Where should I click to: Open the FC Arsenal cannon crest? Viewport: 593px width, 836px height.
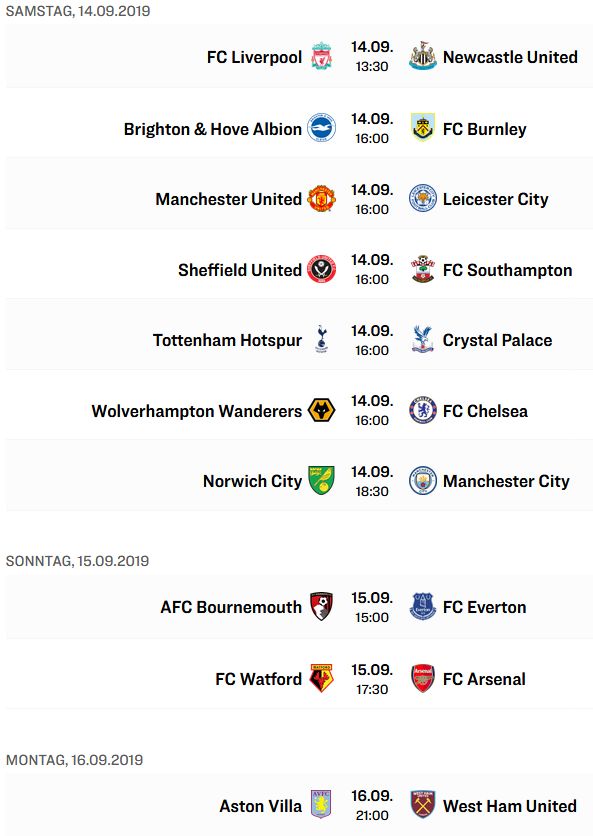coord(422,678)
